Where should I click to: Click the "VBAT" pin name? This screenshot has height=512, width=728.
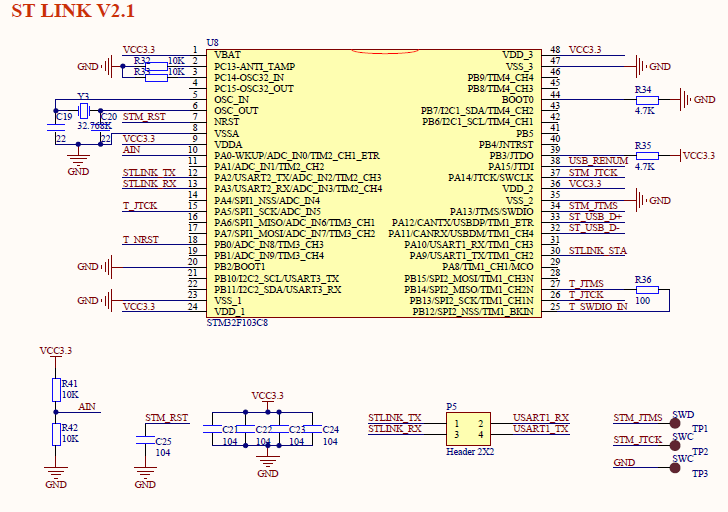228,55
